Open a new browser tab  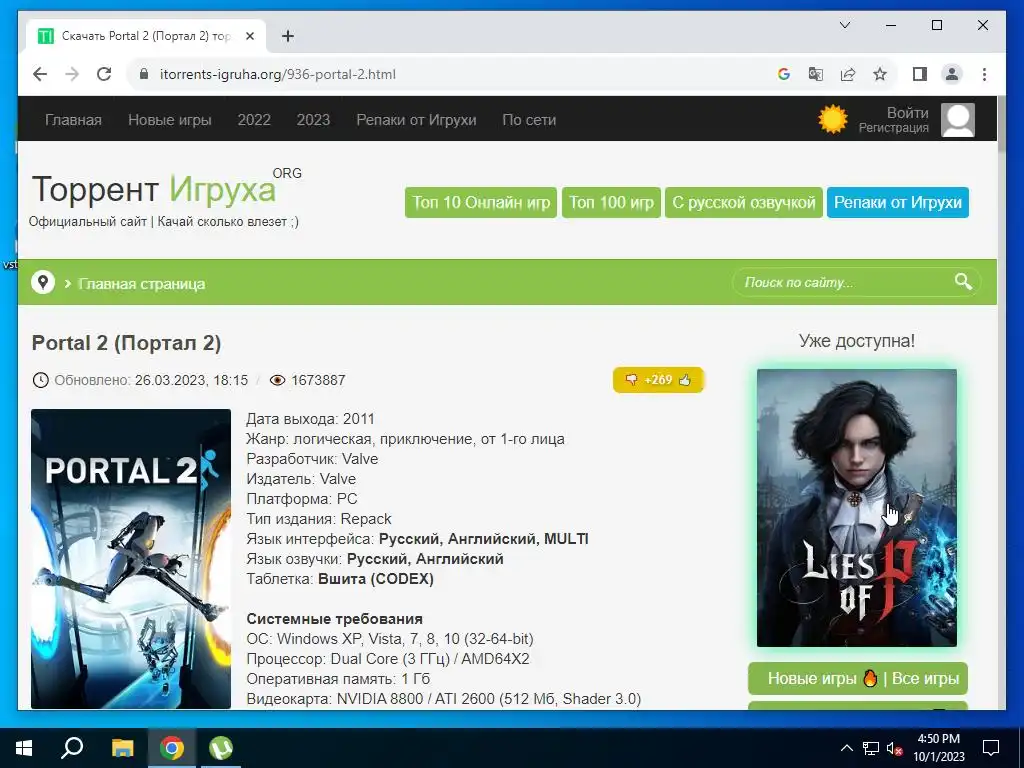coord(288,37)
